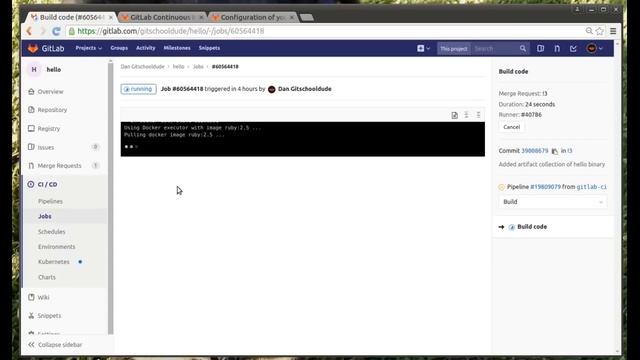The image size is (640, 360).
Task: Cancel the running job
Action: click(511, 127)
